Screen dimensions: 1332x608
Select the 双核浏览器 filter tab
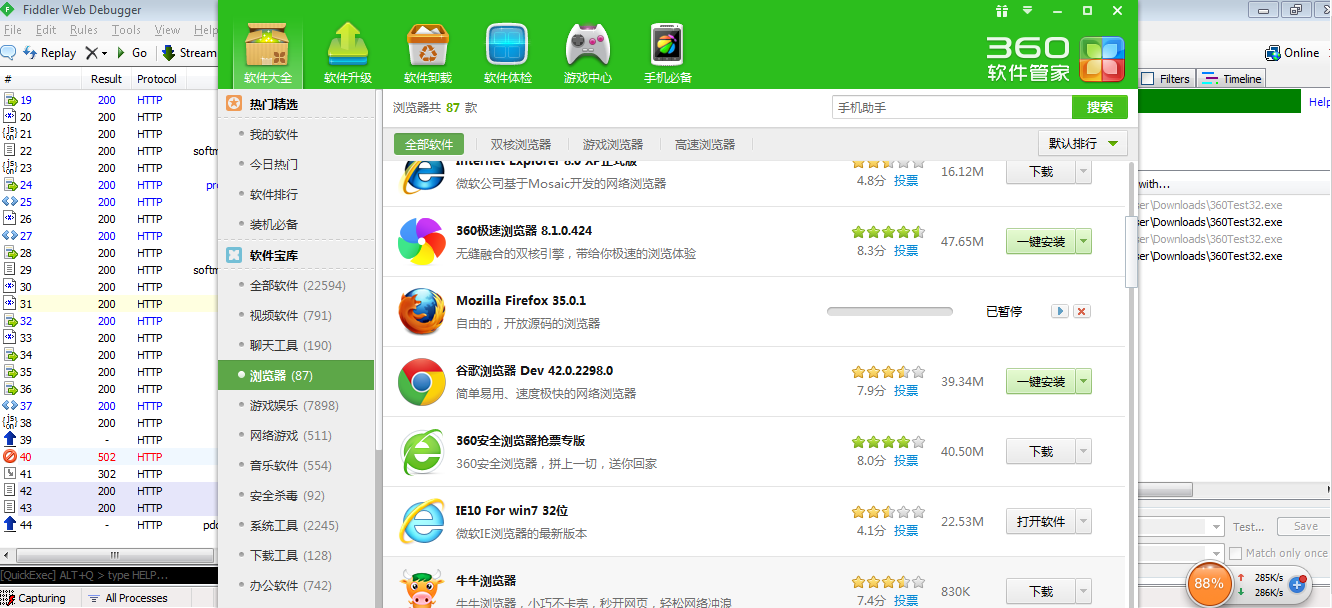coord(521,144)
